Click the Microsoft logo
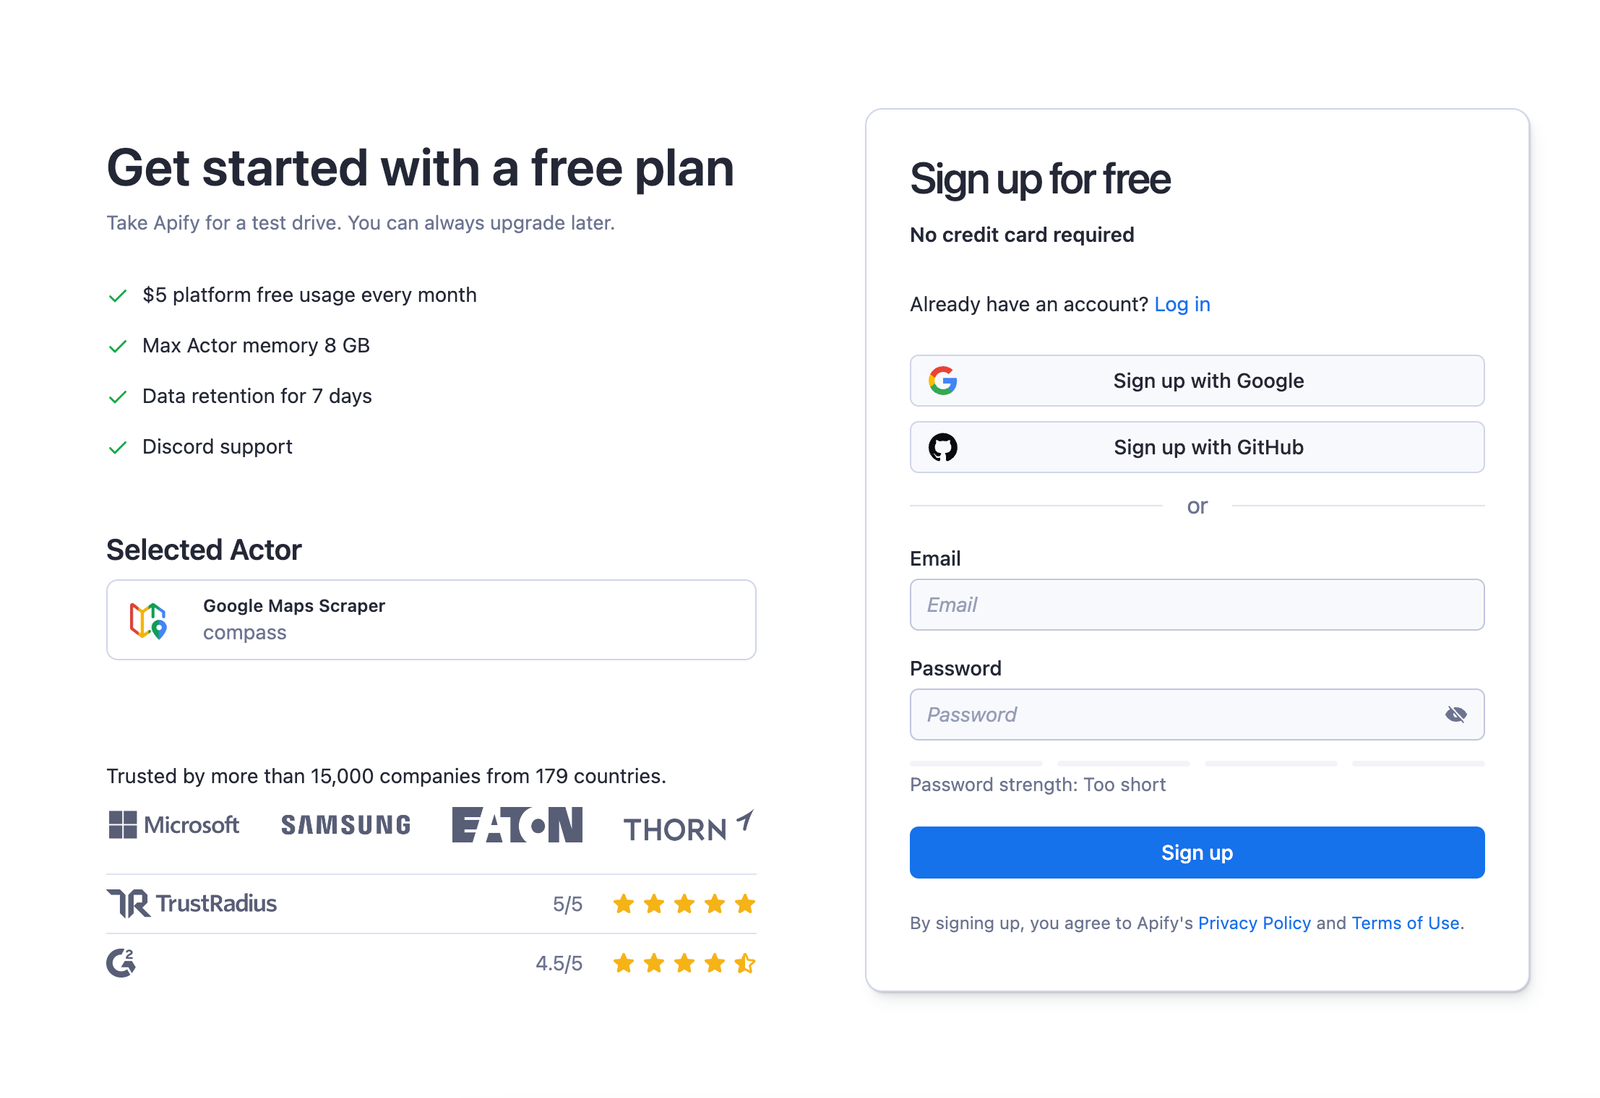Screen dimensions: 1600x1098 tap(174, 825)
